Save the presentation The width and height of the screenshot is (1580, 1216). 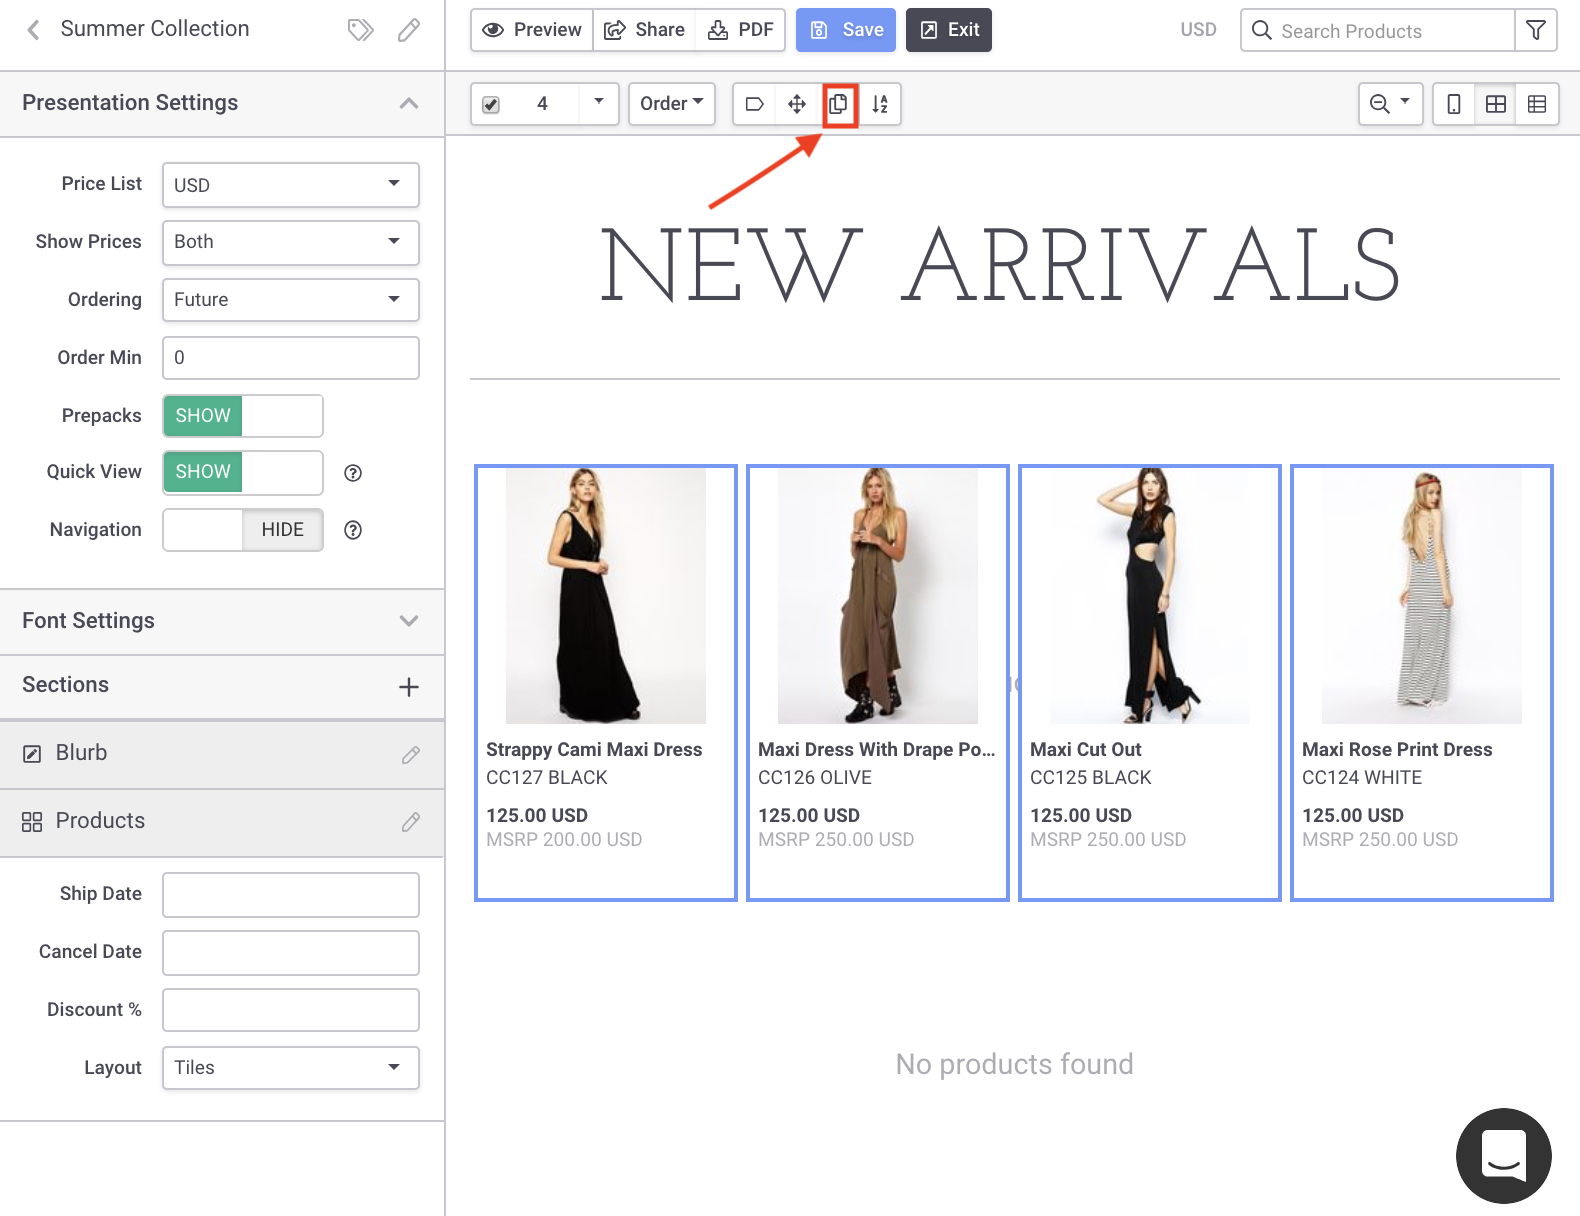(x=846, y=30)
